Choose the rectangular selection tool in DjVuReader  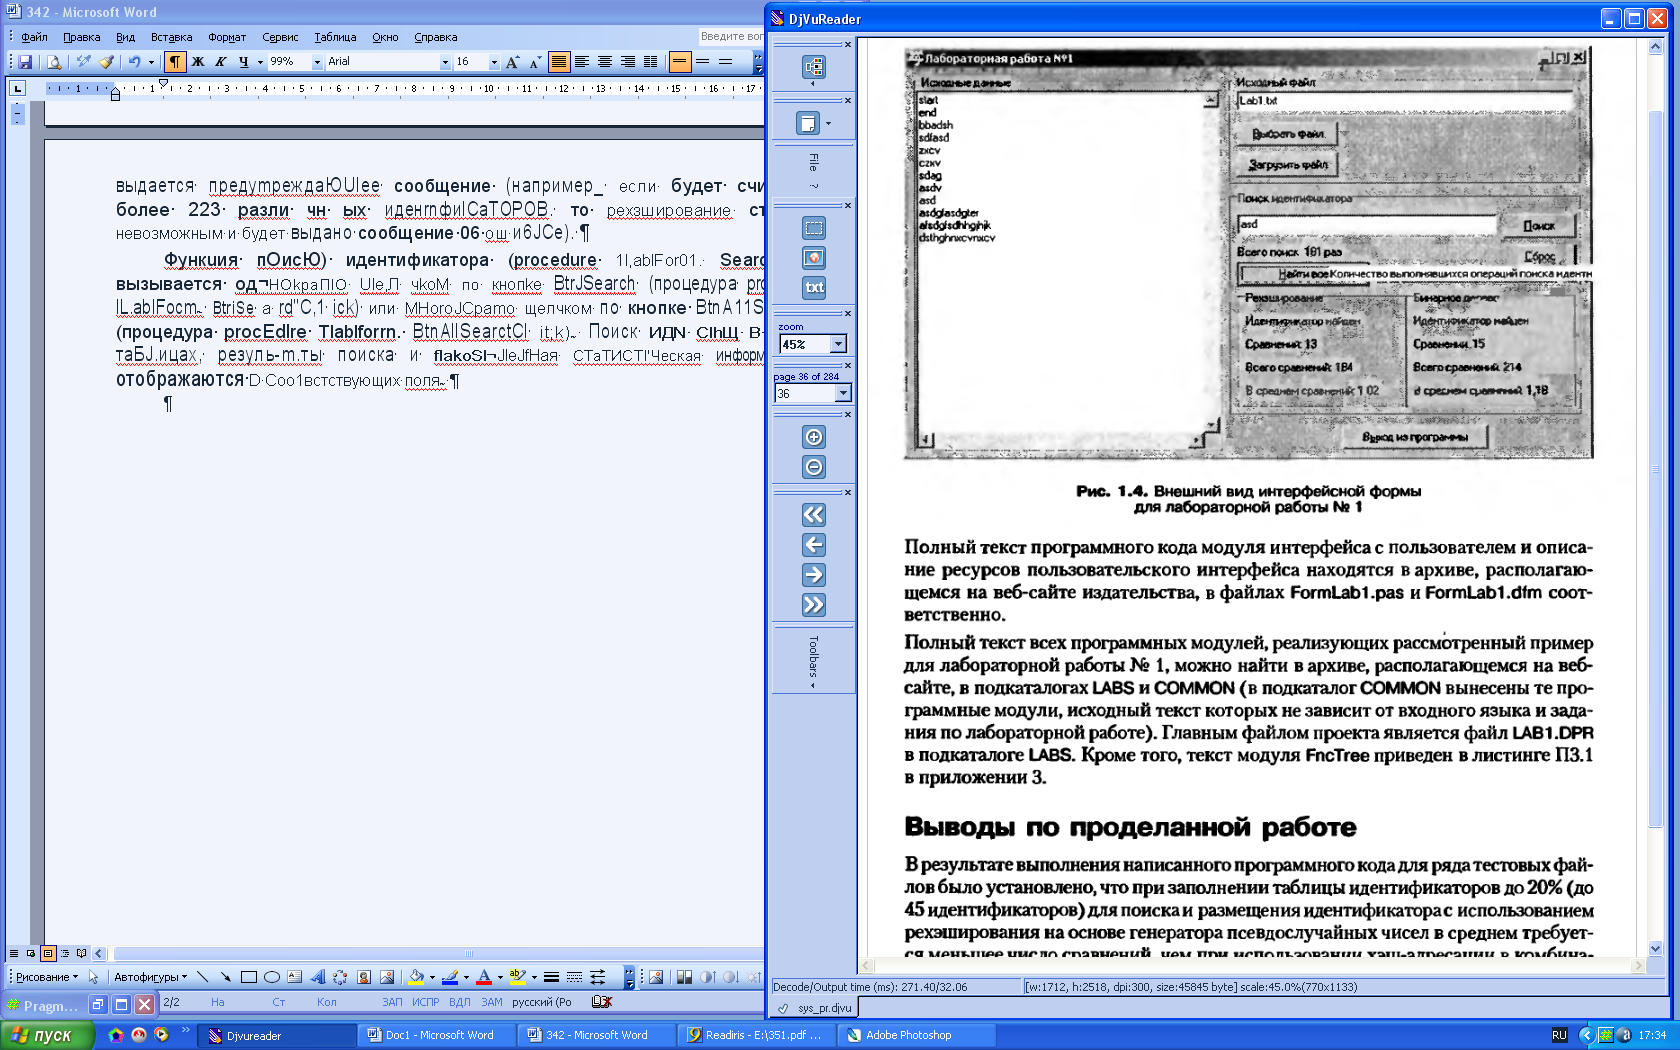click(814, 228)
